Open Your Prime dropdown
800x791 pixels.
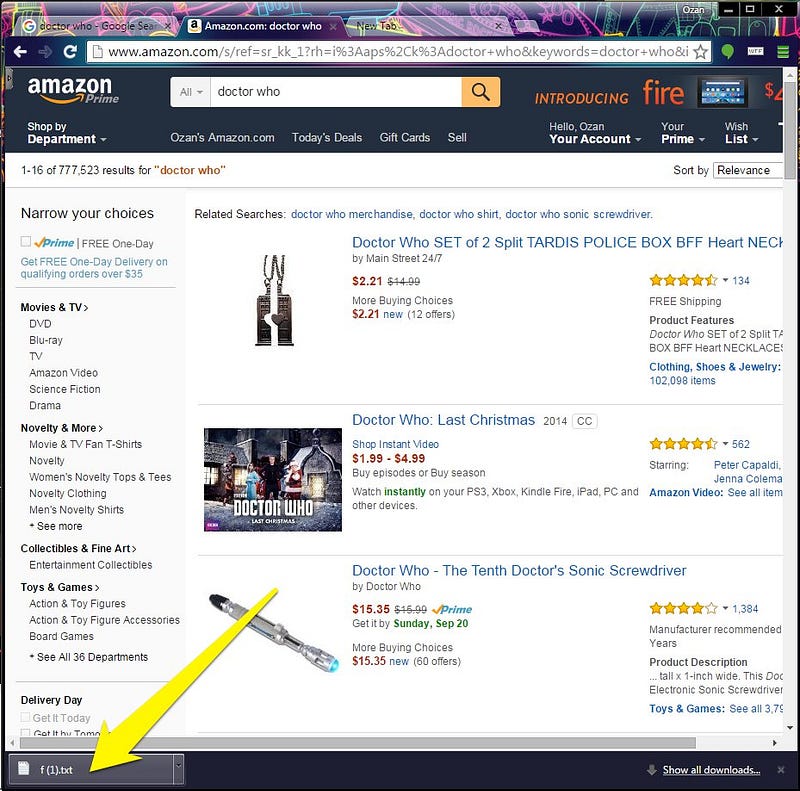pos(683,133)
